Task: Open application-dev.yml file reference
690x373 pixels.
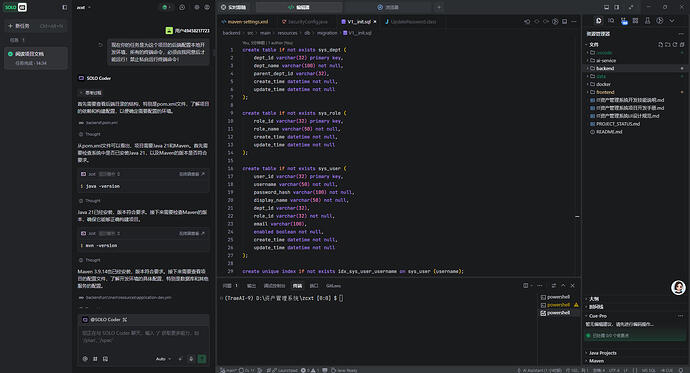Action: tap(125, 297)
